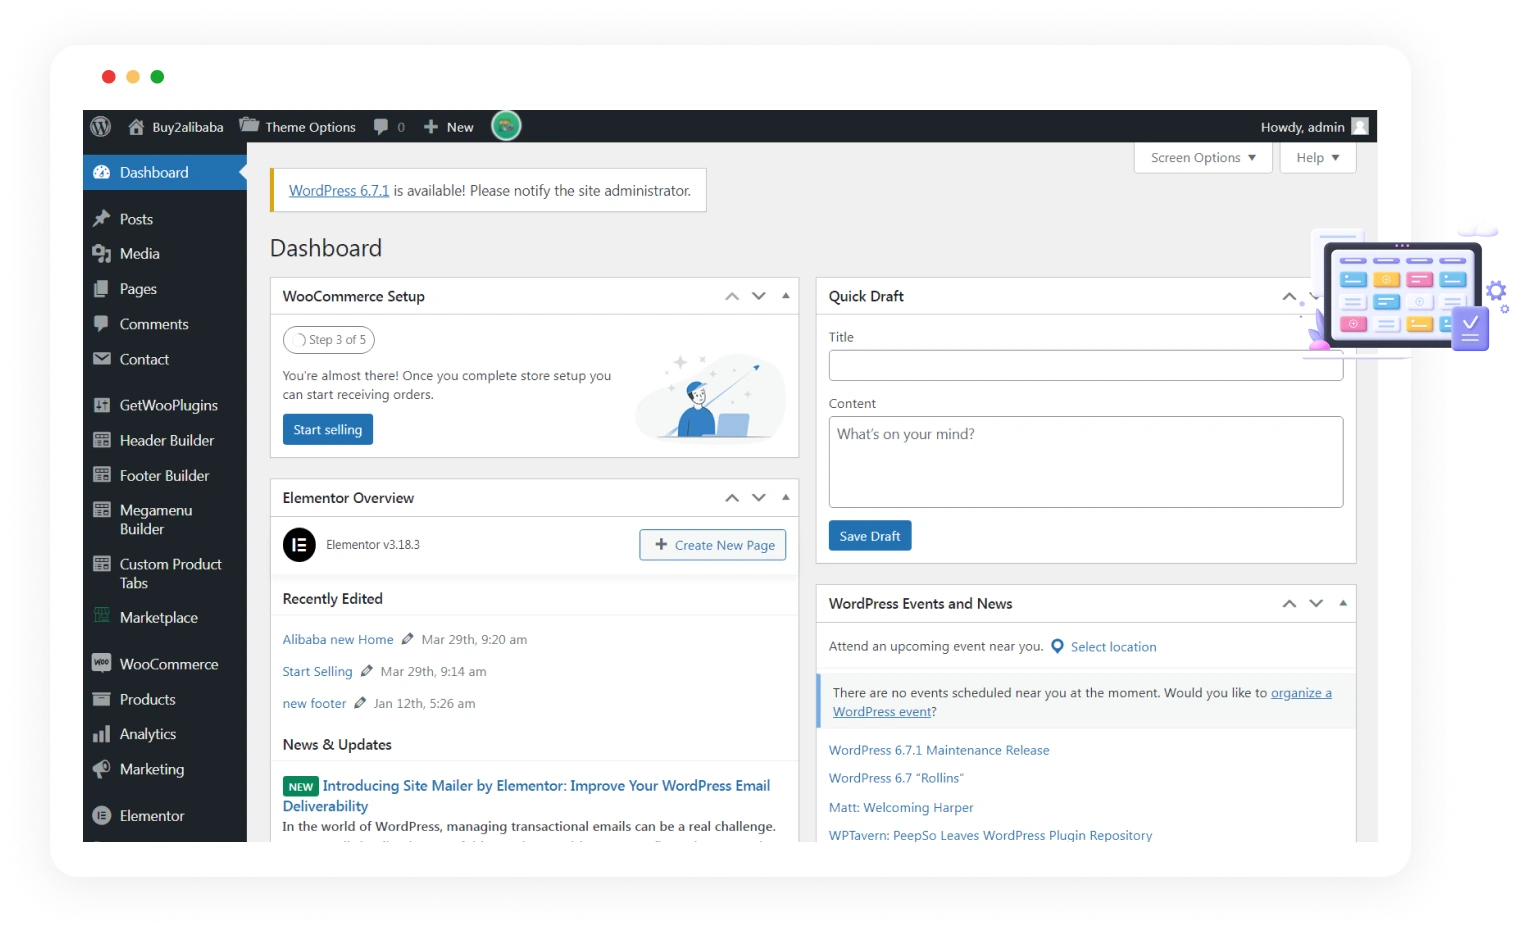
Task: Click the macOS green maximize dot
Action: (157, 77)
